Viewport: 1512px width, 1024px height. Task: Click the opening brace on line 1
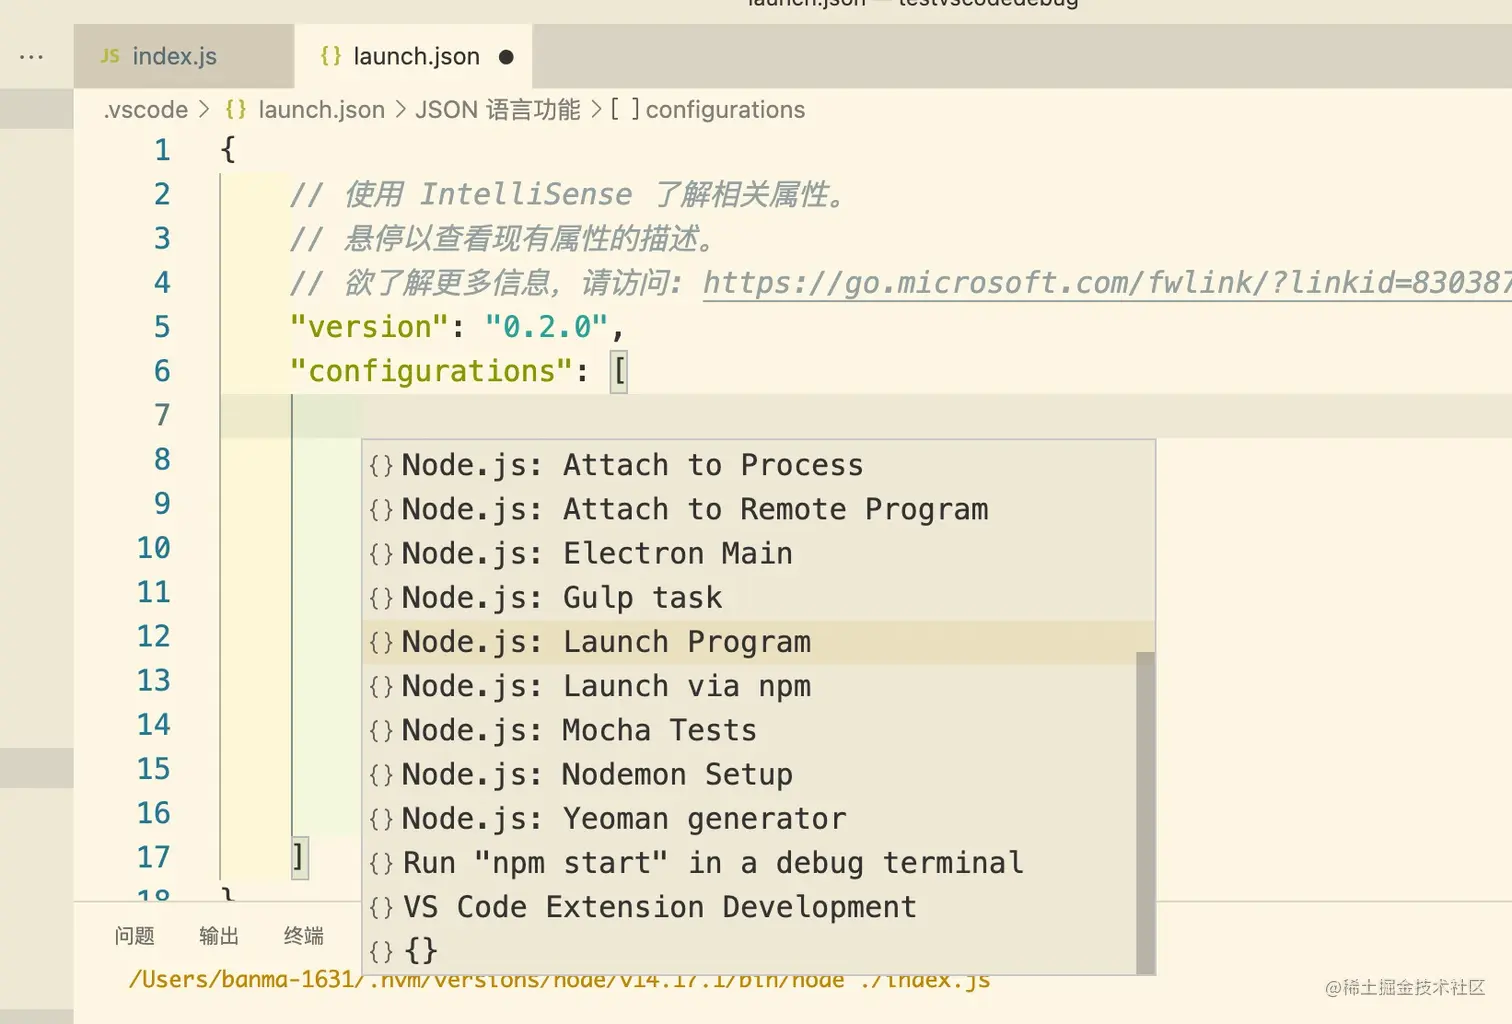(x=228, y=150)
